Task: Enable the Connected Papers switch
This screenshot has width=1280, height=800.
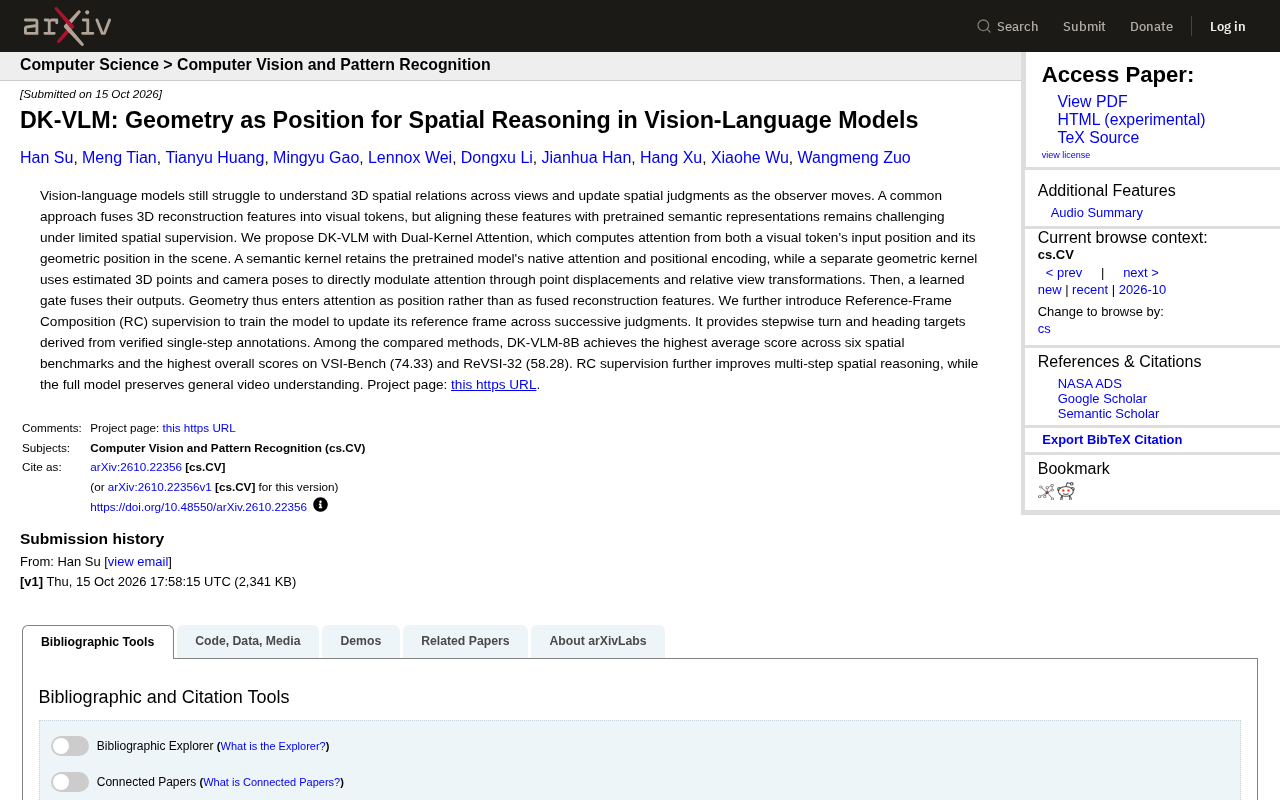Action: click(70, 782)
